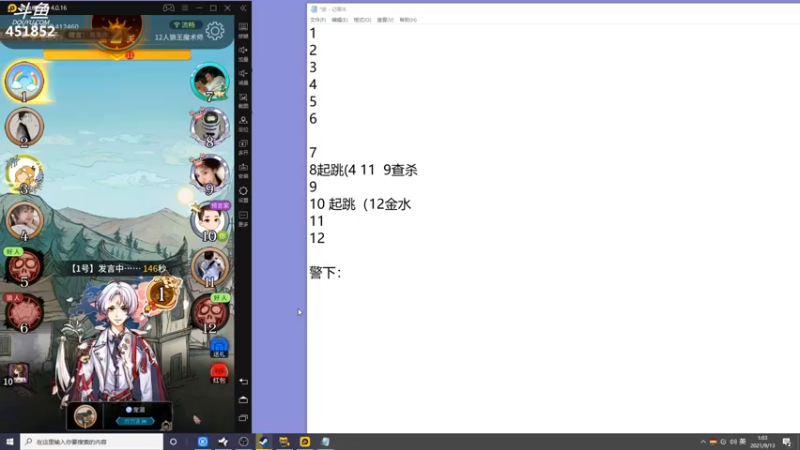Select dead player 5 skull avatar
Screen dimensions: 800x450
tap(24, 267)
